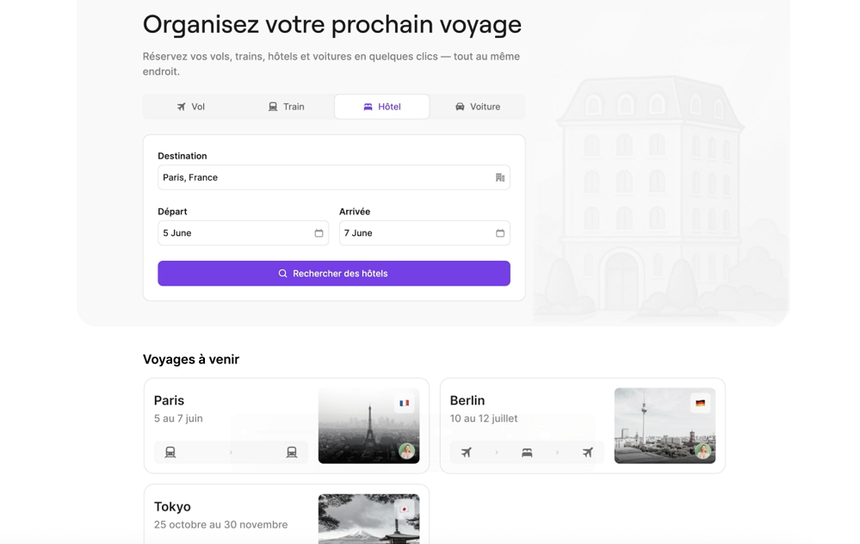The height and width of the screenshot is (544, 860).
Task: Select the Voiture tab
Action: [x=477, y=107]
